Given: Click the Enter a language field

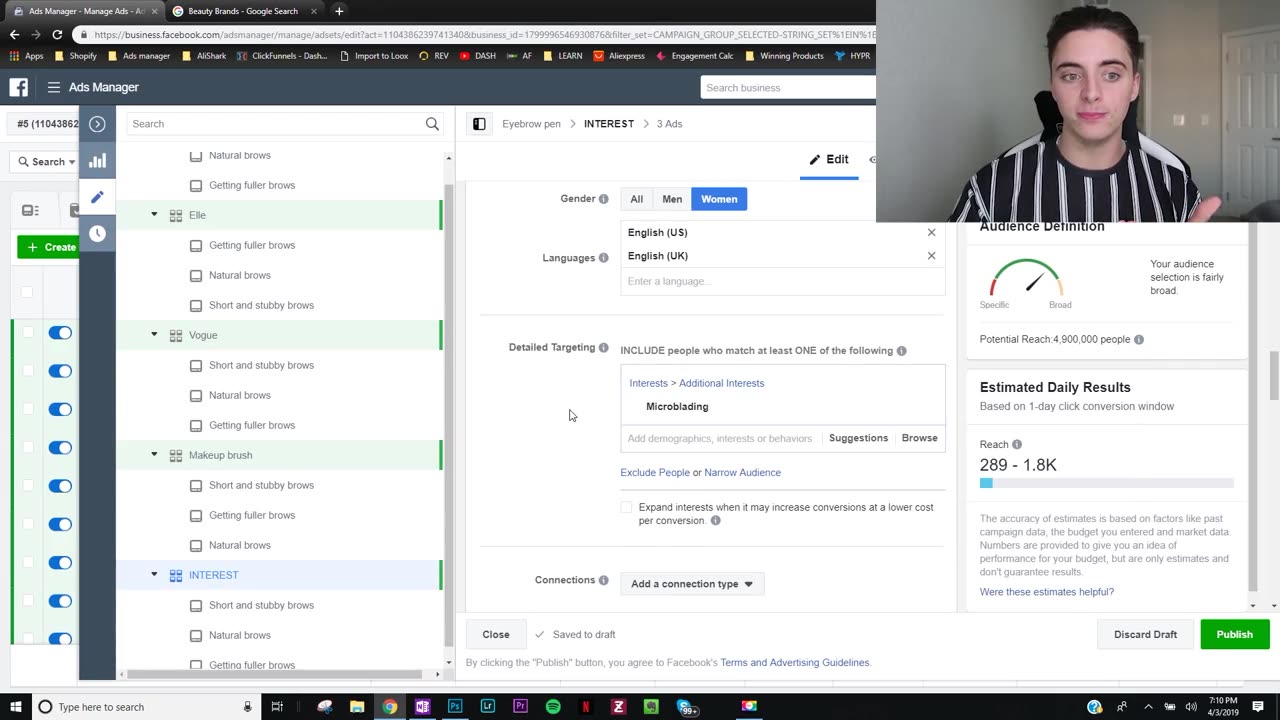Looking at the screenshot, I should point(782,281).
